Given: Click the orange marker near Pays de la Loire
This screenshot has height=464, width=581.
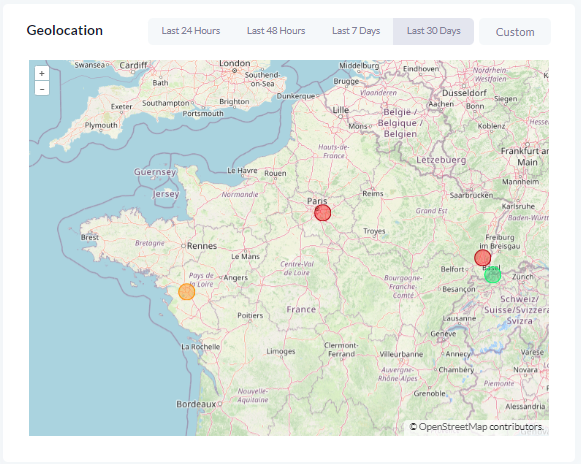Looking at the screenshot, I should pos(186,292).
